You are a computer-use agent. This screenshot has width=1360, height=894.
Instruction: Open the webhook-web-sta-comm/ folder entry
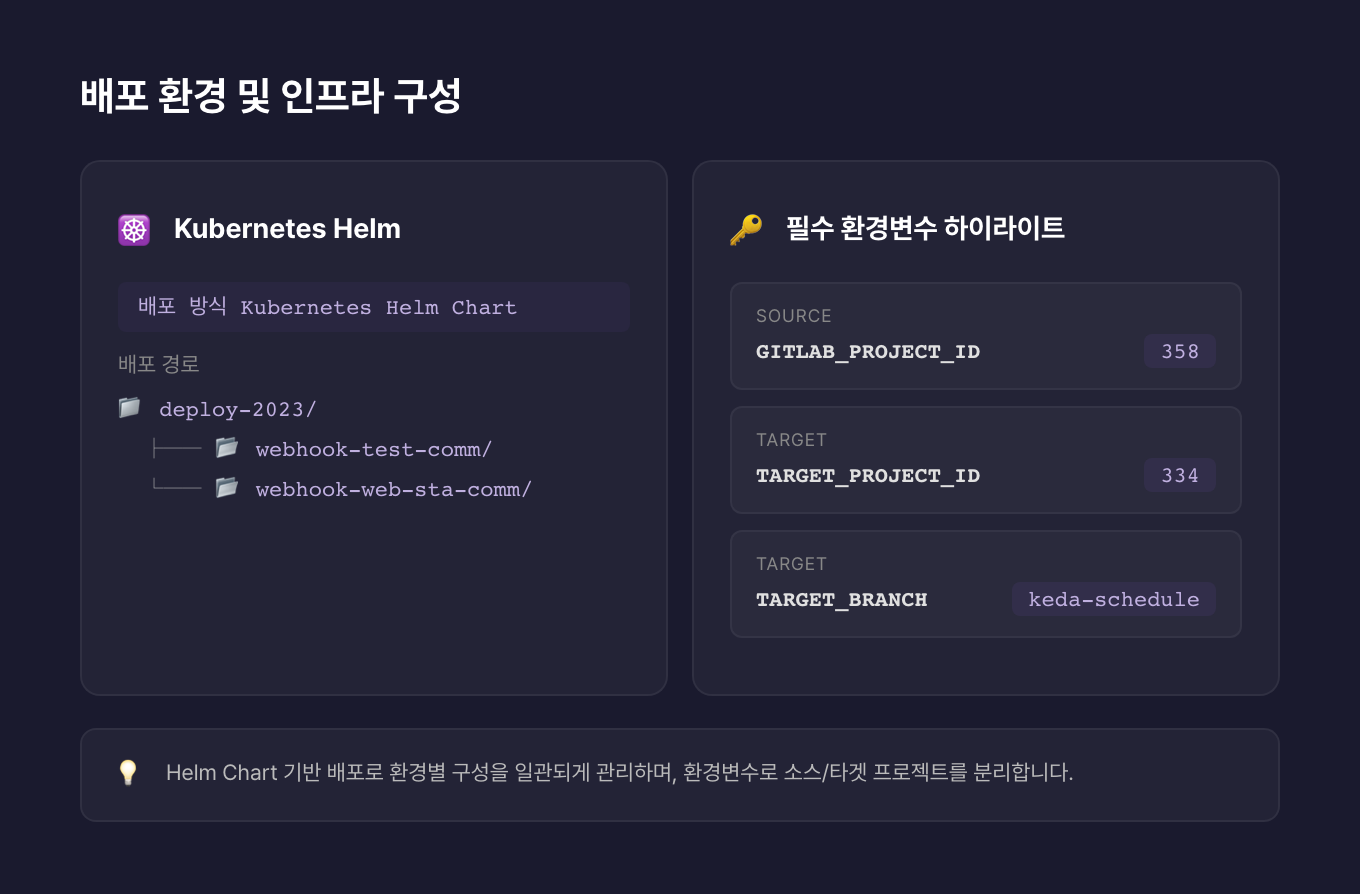click(393, 489)
